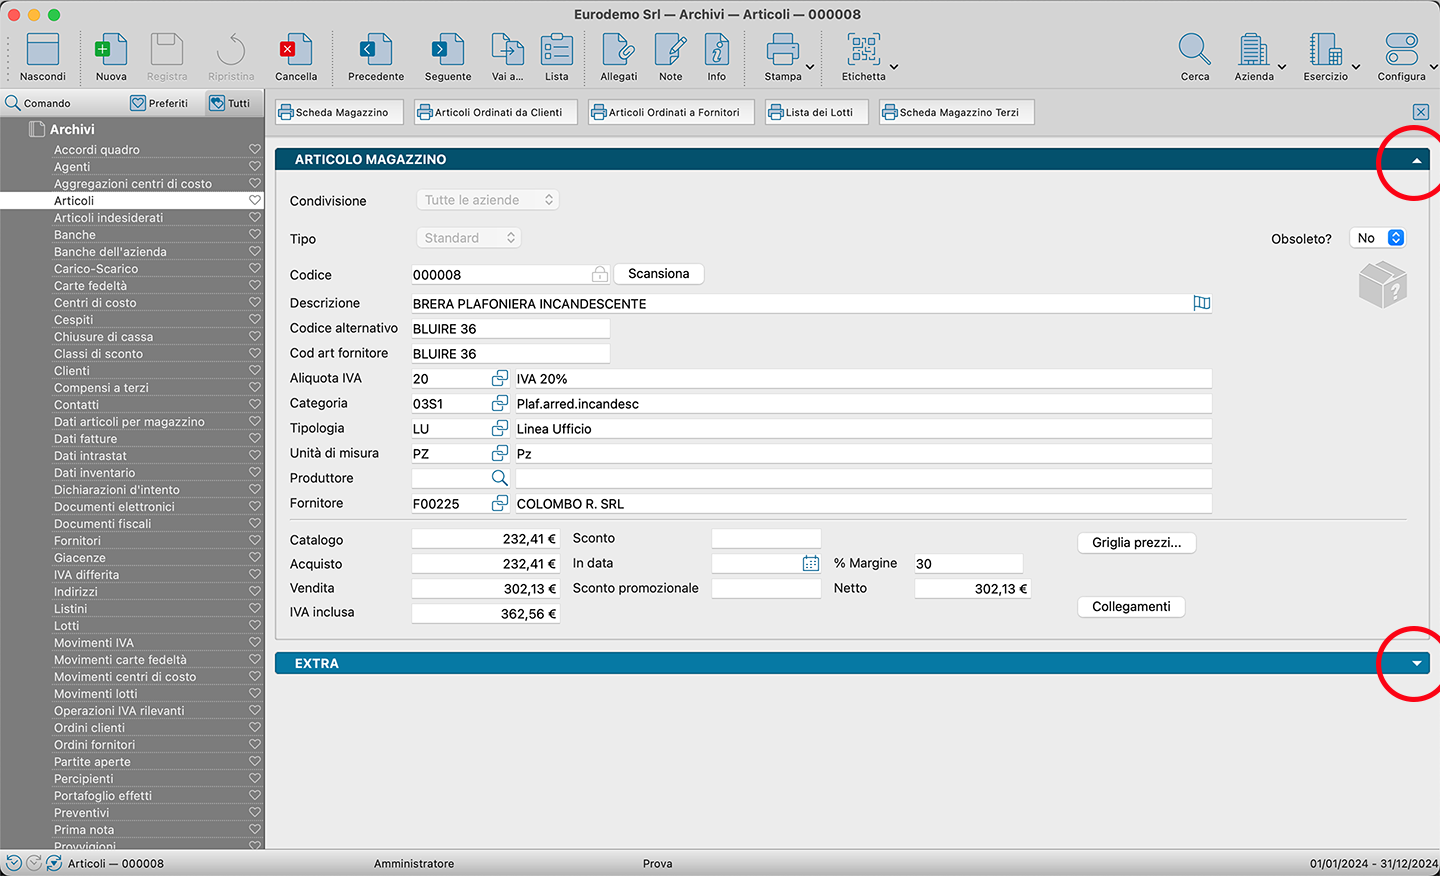Open the Allegati attachments icon
Screen dimensions: 1440x876
click(x=618, y=51)
